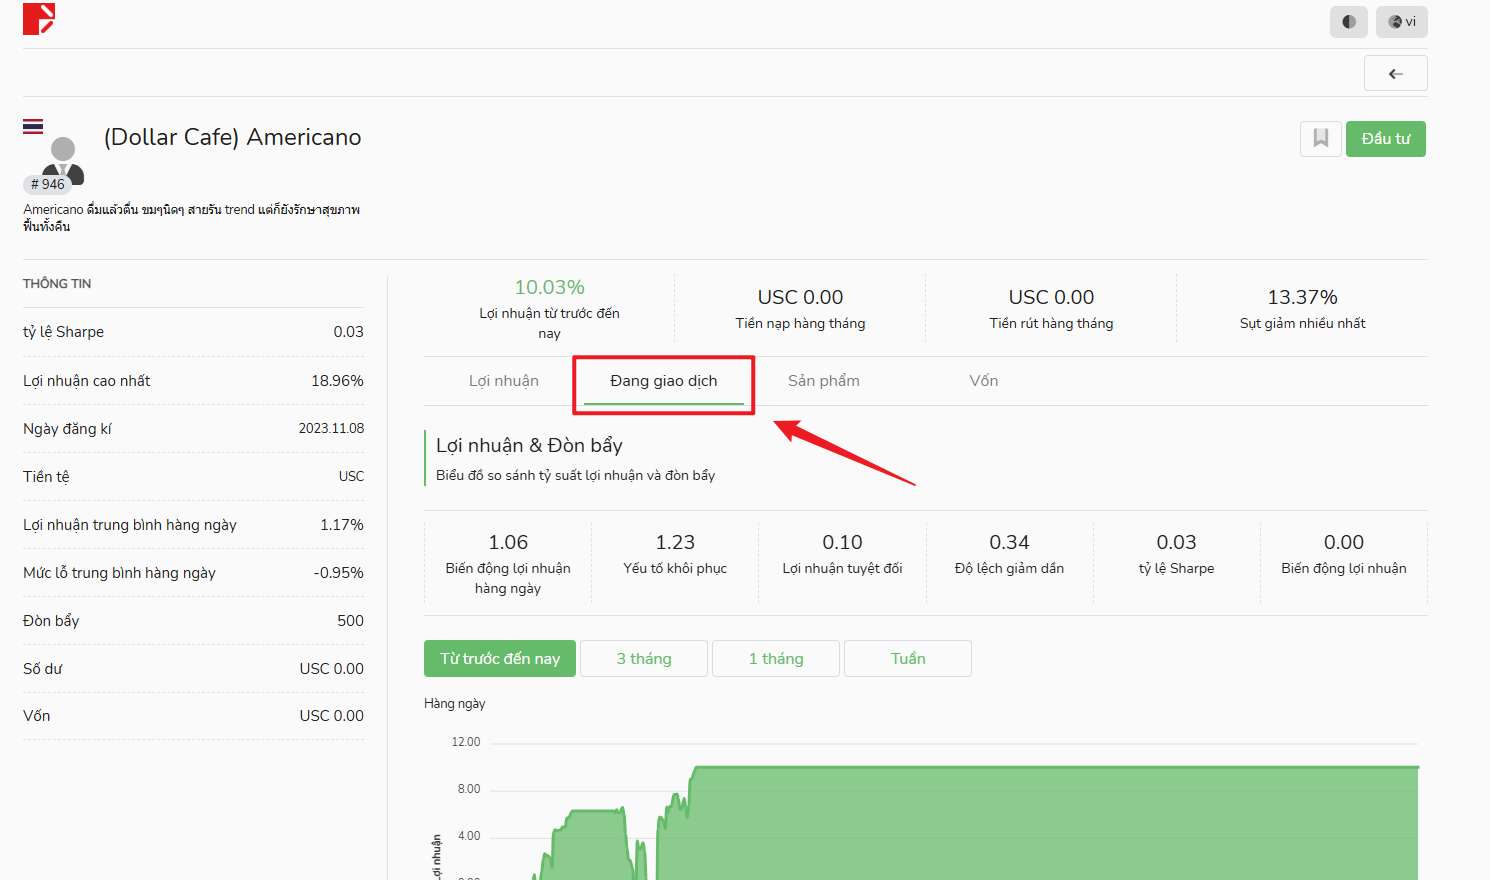
Task: Switch to the Đang giao dịch tab
Action: tap(664, 381)
